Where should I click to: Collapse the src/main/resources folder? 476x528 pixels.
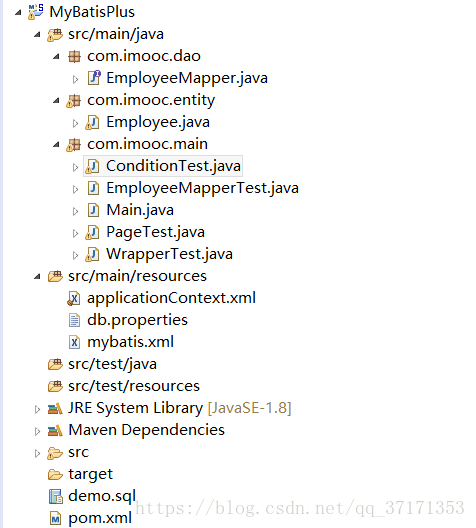point(37,277)
